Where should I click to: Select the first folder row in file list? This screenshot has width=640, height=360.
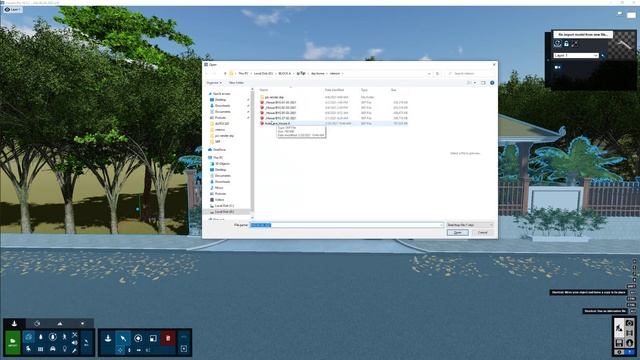tap(334, 97)
